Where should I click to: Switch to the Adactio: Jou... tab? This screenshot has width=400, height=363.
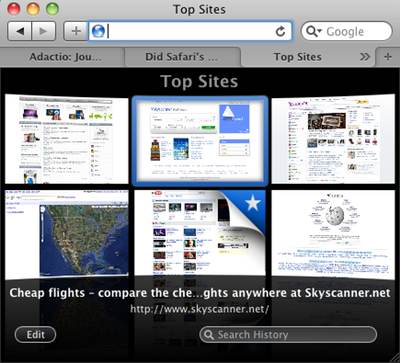65,57
